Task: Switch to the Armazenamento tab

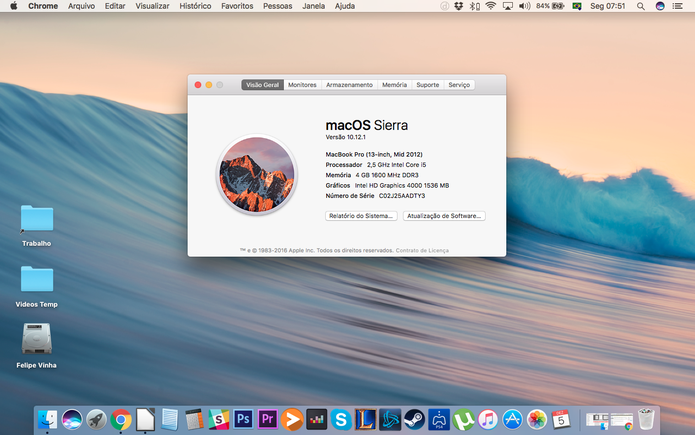Action: [x=349, y=85]
